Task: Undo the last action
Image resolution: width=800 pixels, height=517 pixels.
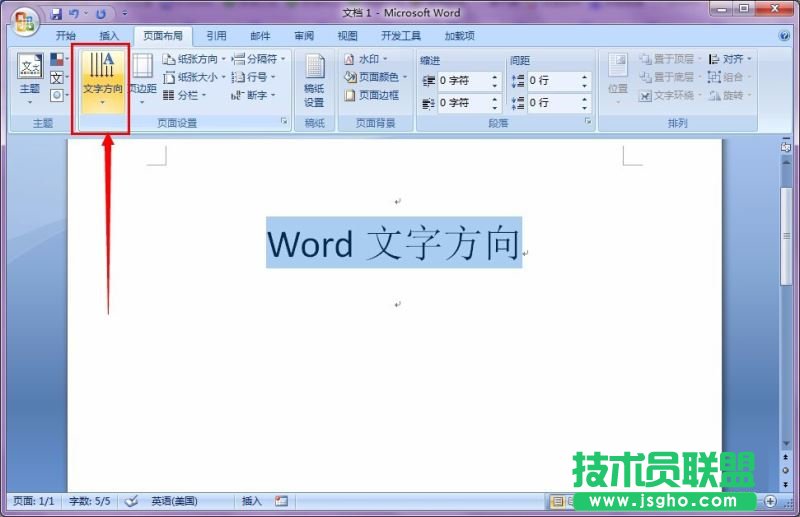Action: pos(74,14)
